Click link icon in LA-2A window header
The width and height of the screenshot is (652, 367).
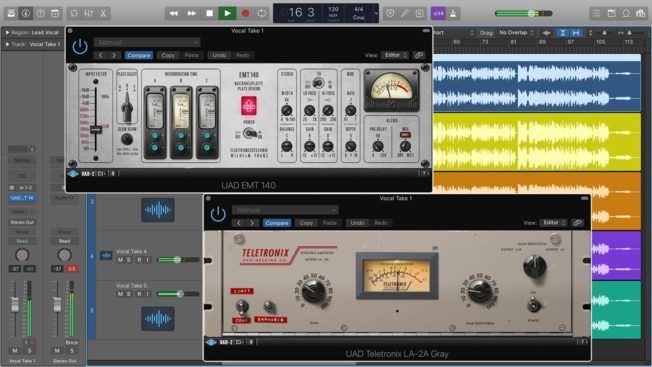pos(578,223)
